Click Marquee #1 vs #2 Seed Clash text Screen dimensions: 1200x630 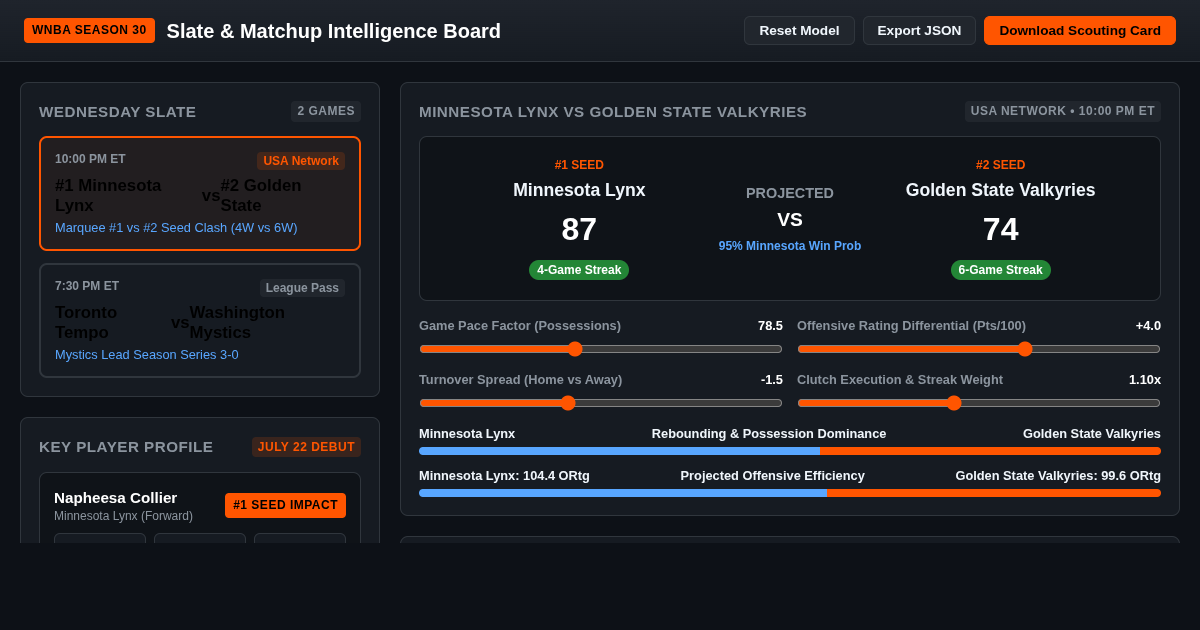click(176, 228)
